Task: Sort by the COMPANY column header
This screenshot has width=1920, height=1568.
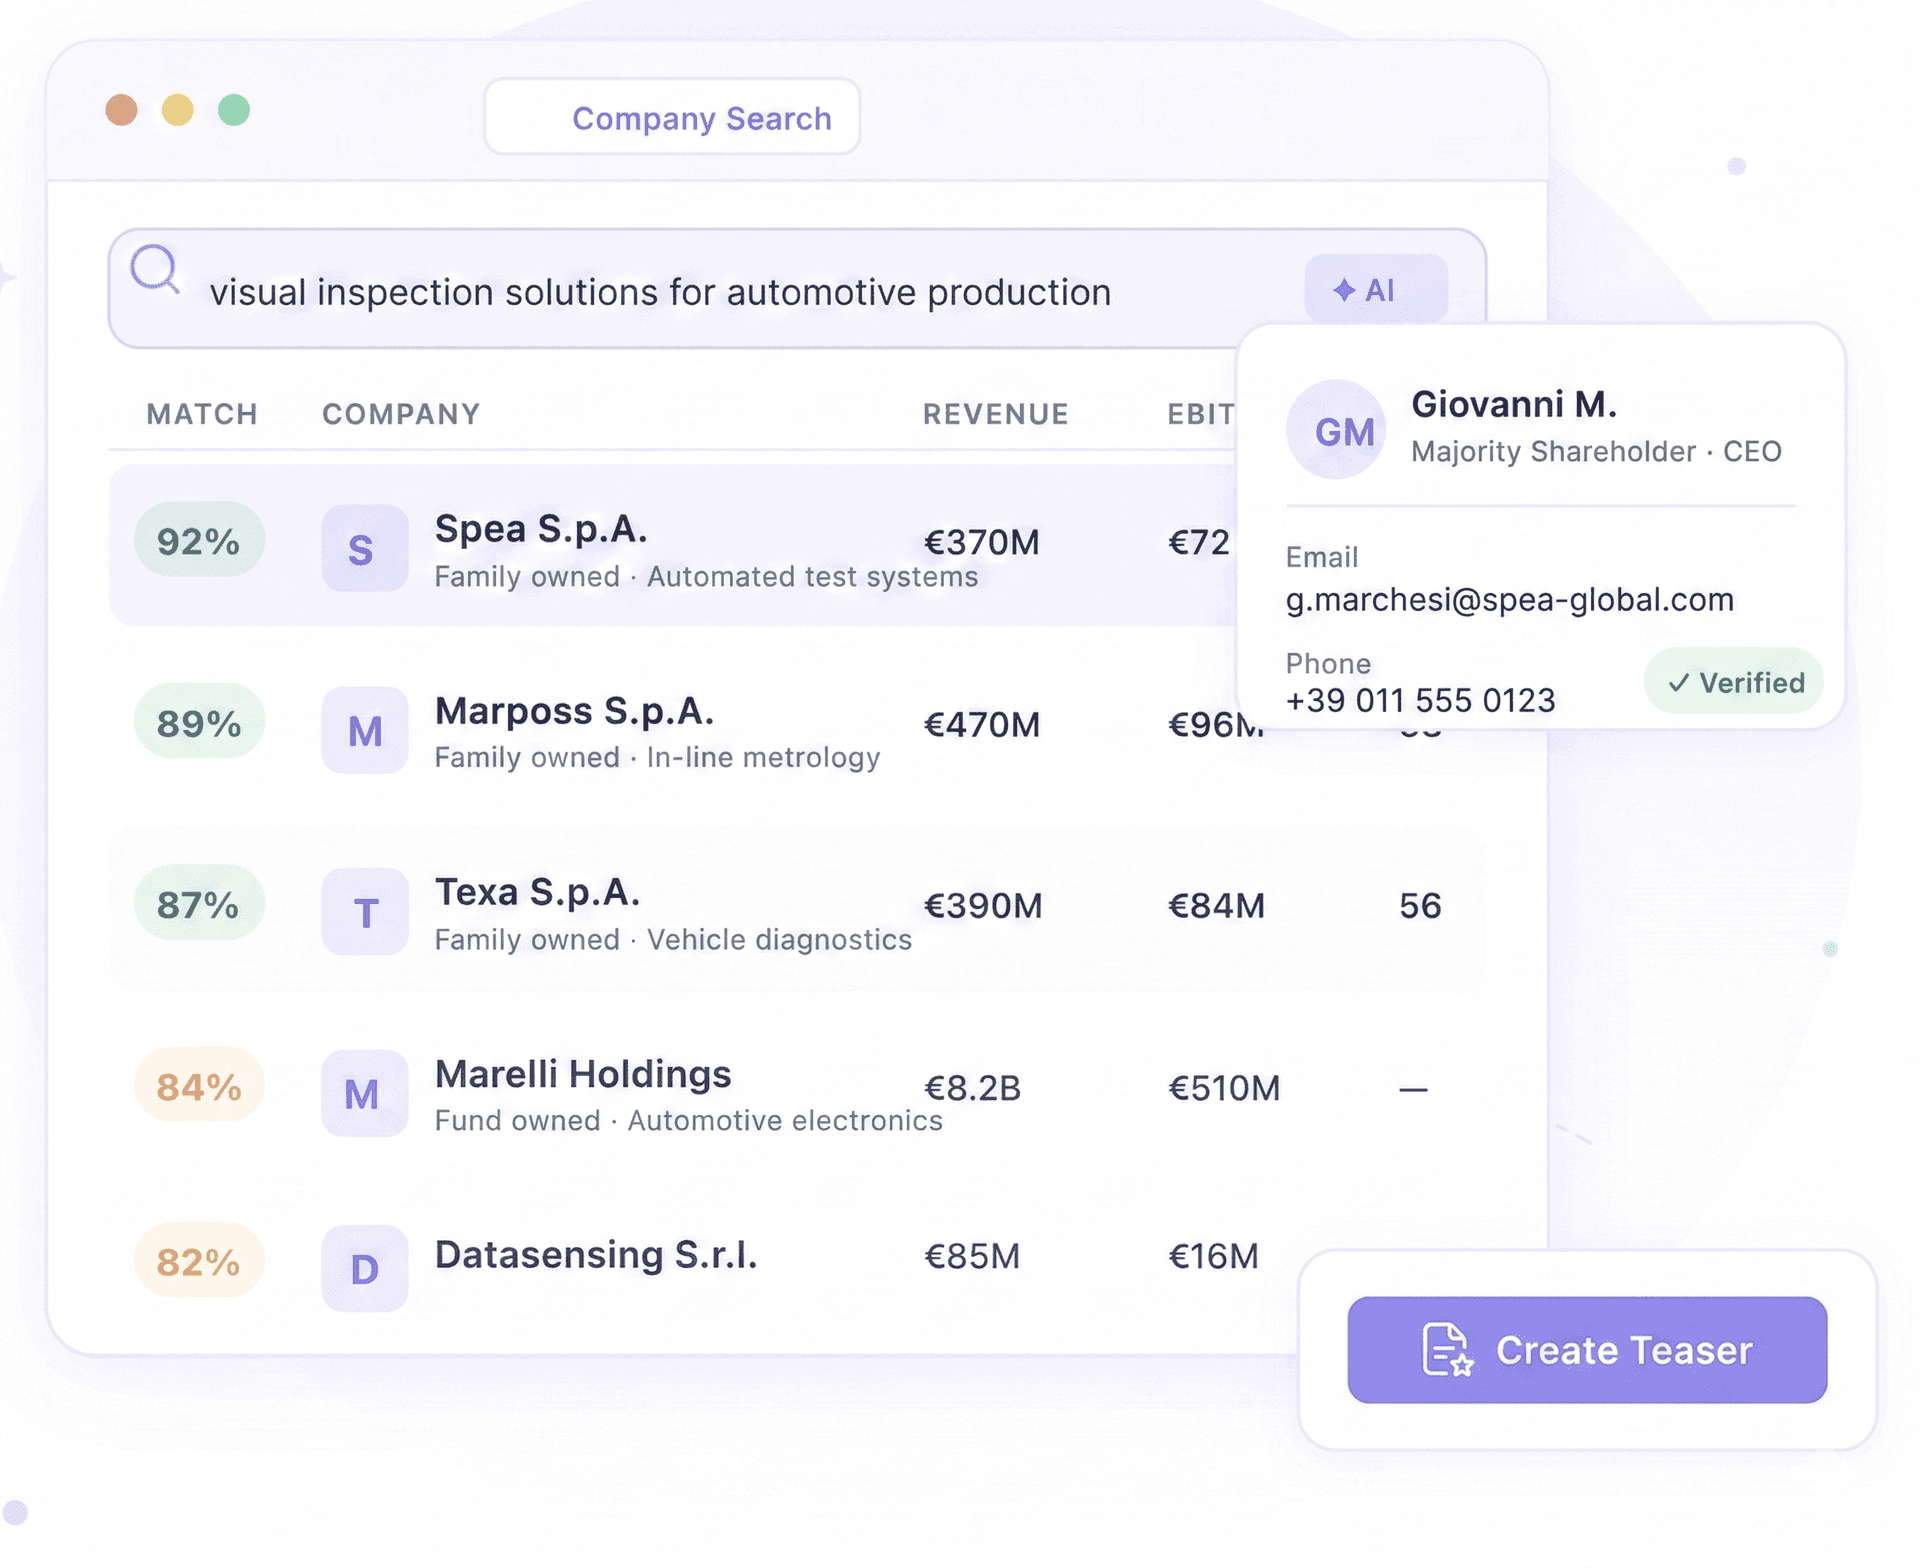Action: (401, 414)
